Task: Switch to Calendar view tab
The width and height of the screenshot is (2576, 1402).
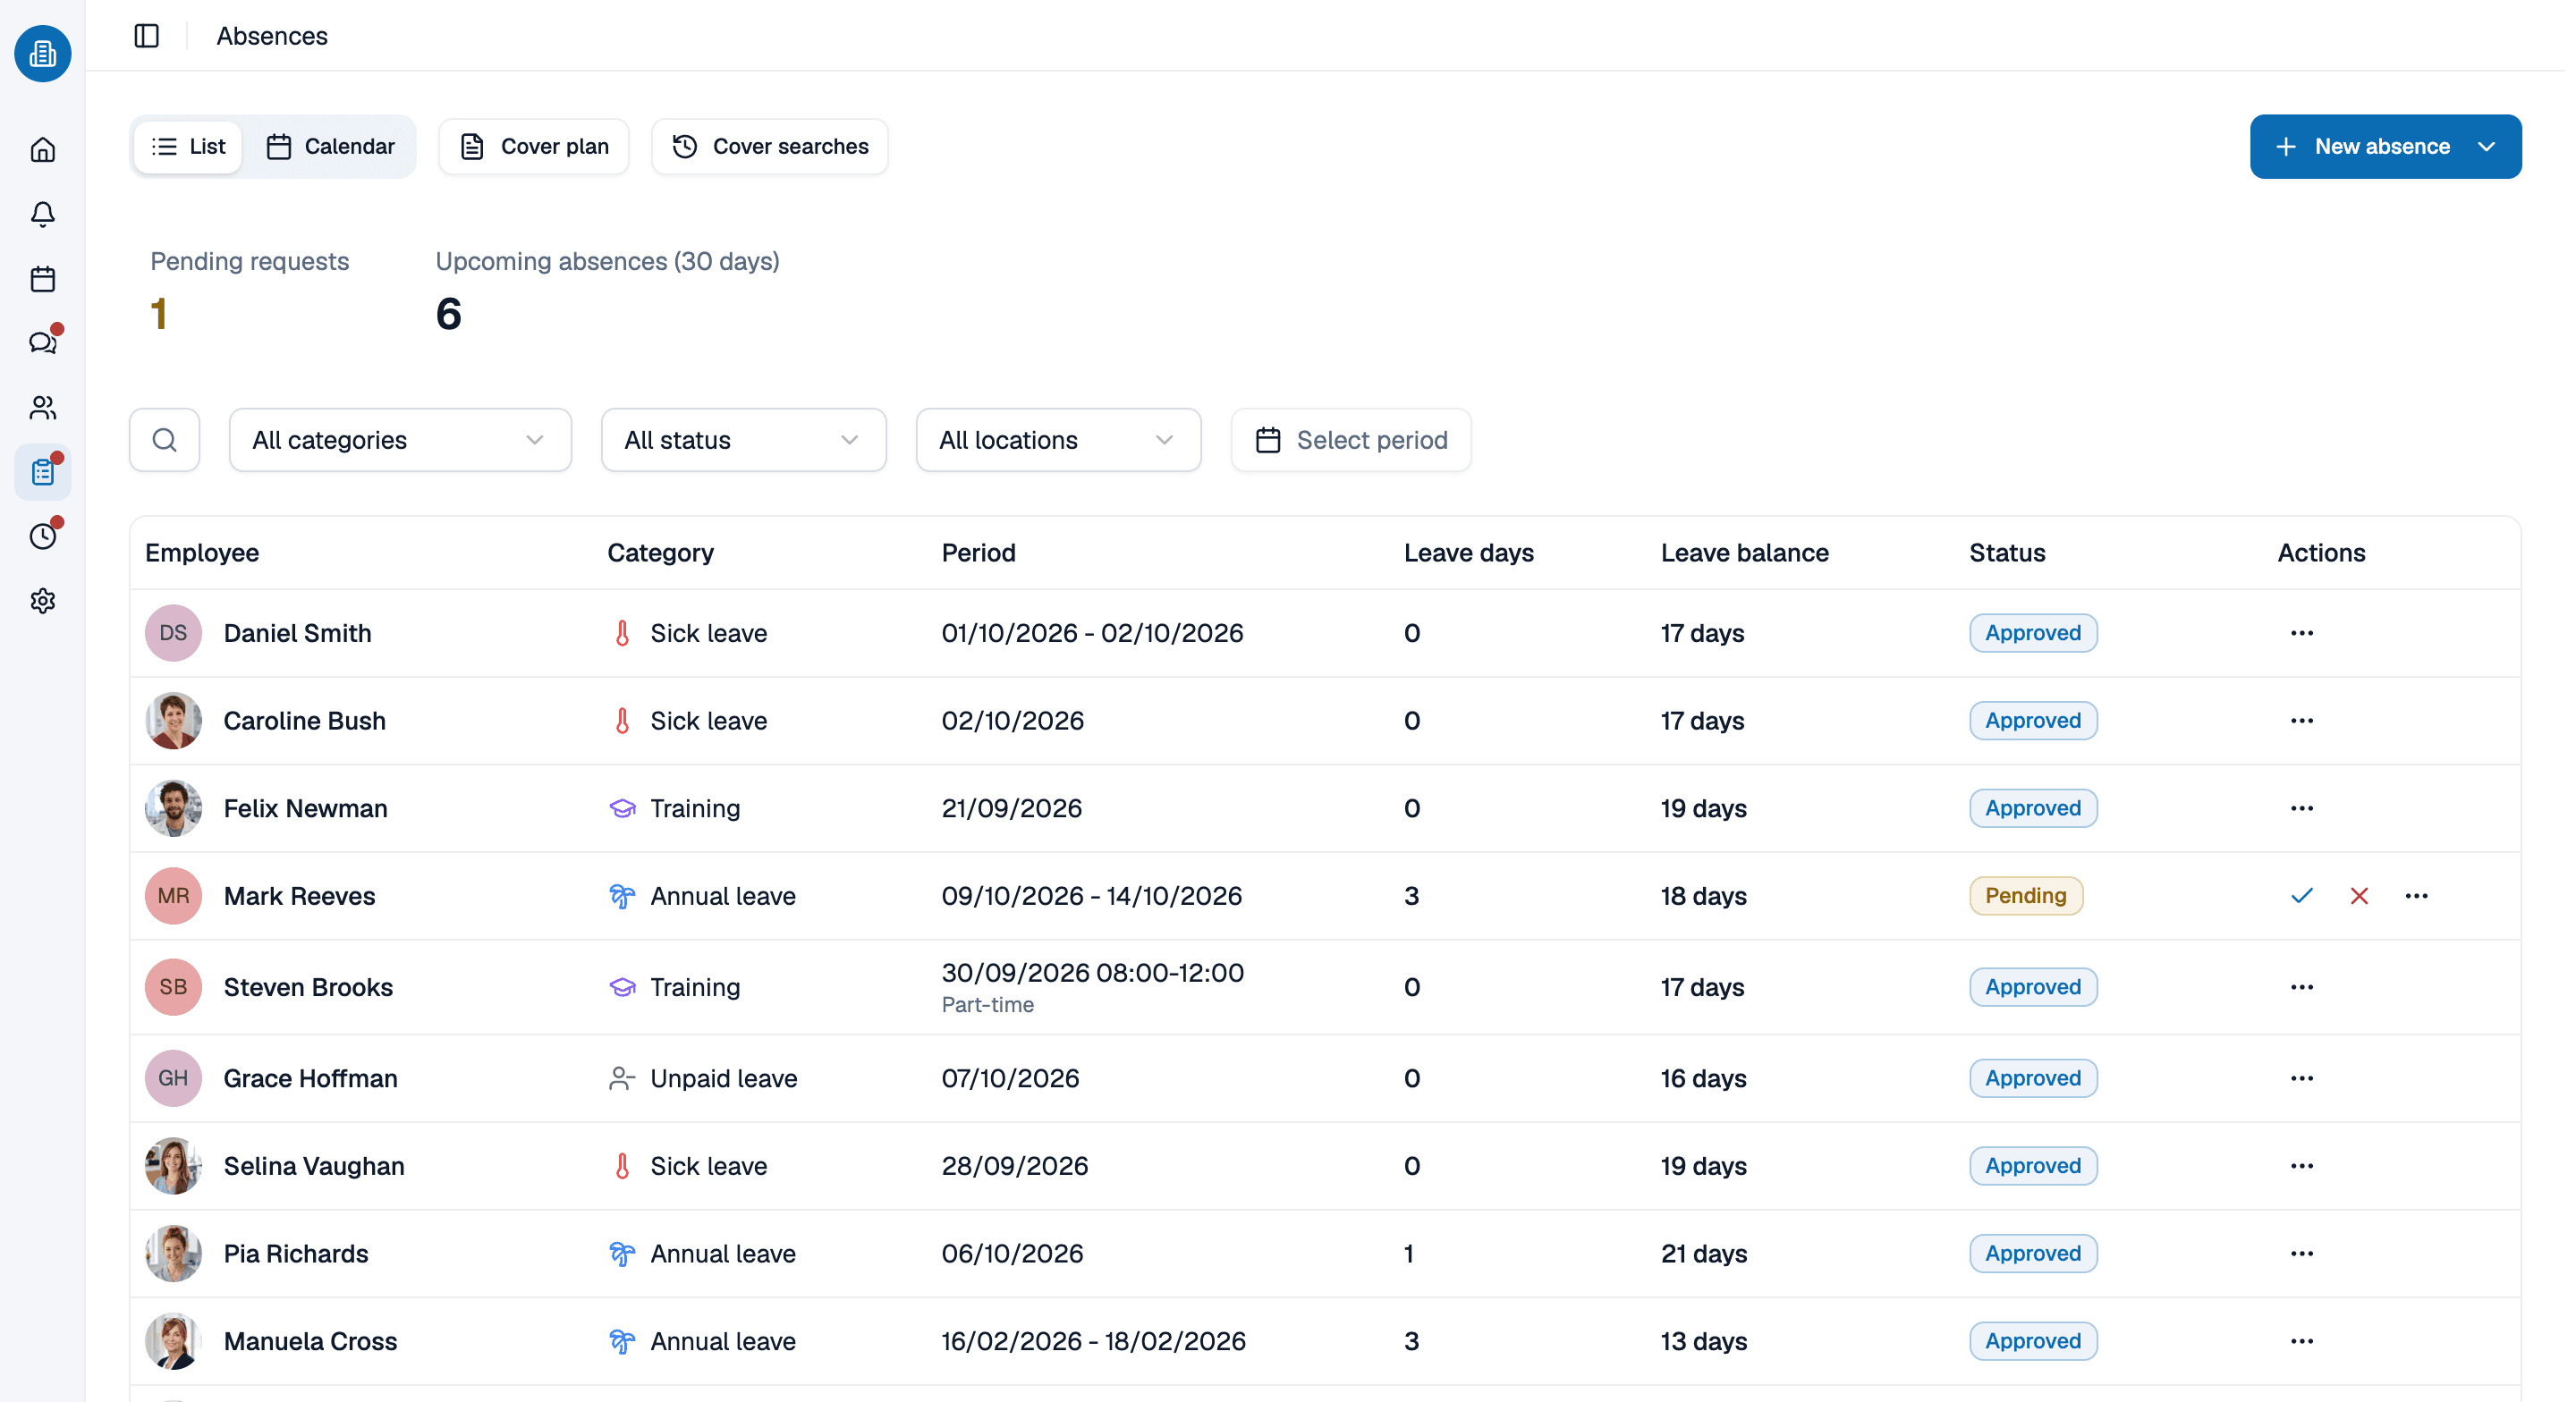Action: point(330,147)
